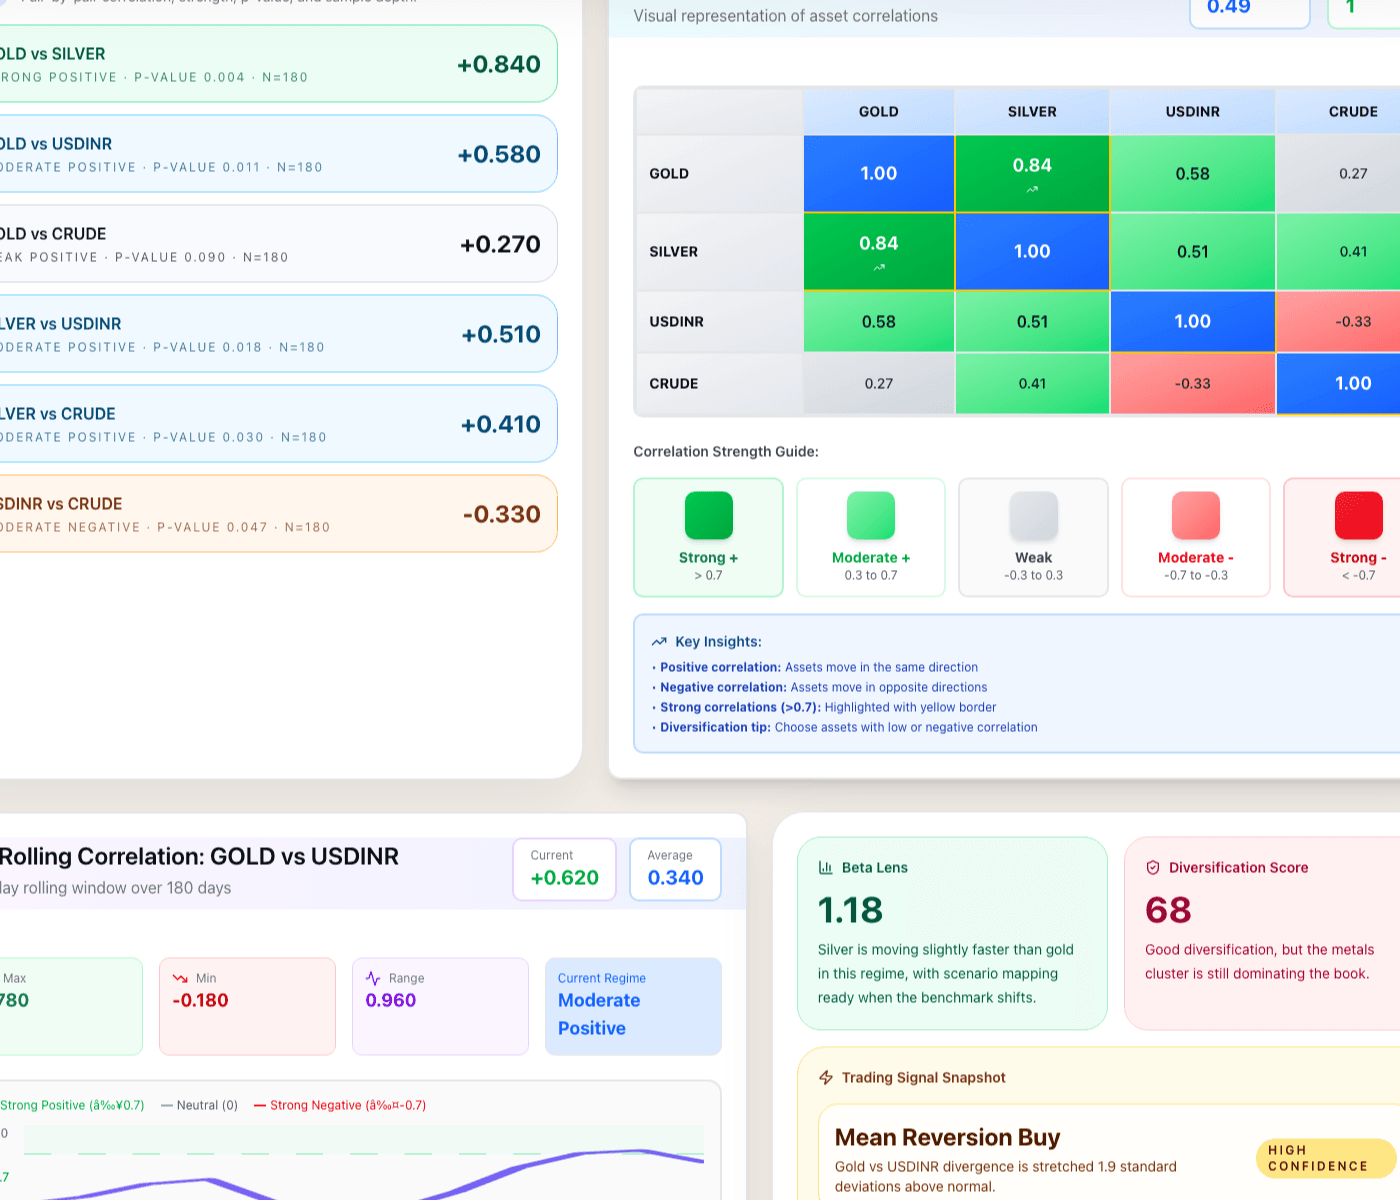The image size is (1400, 1200).
Task: Open the GOLD vs SILVER +0.840 pair card
Action: [270, 64]
